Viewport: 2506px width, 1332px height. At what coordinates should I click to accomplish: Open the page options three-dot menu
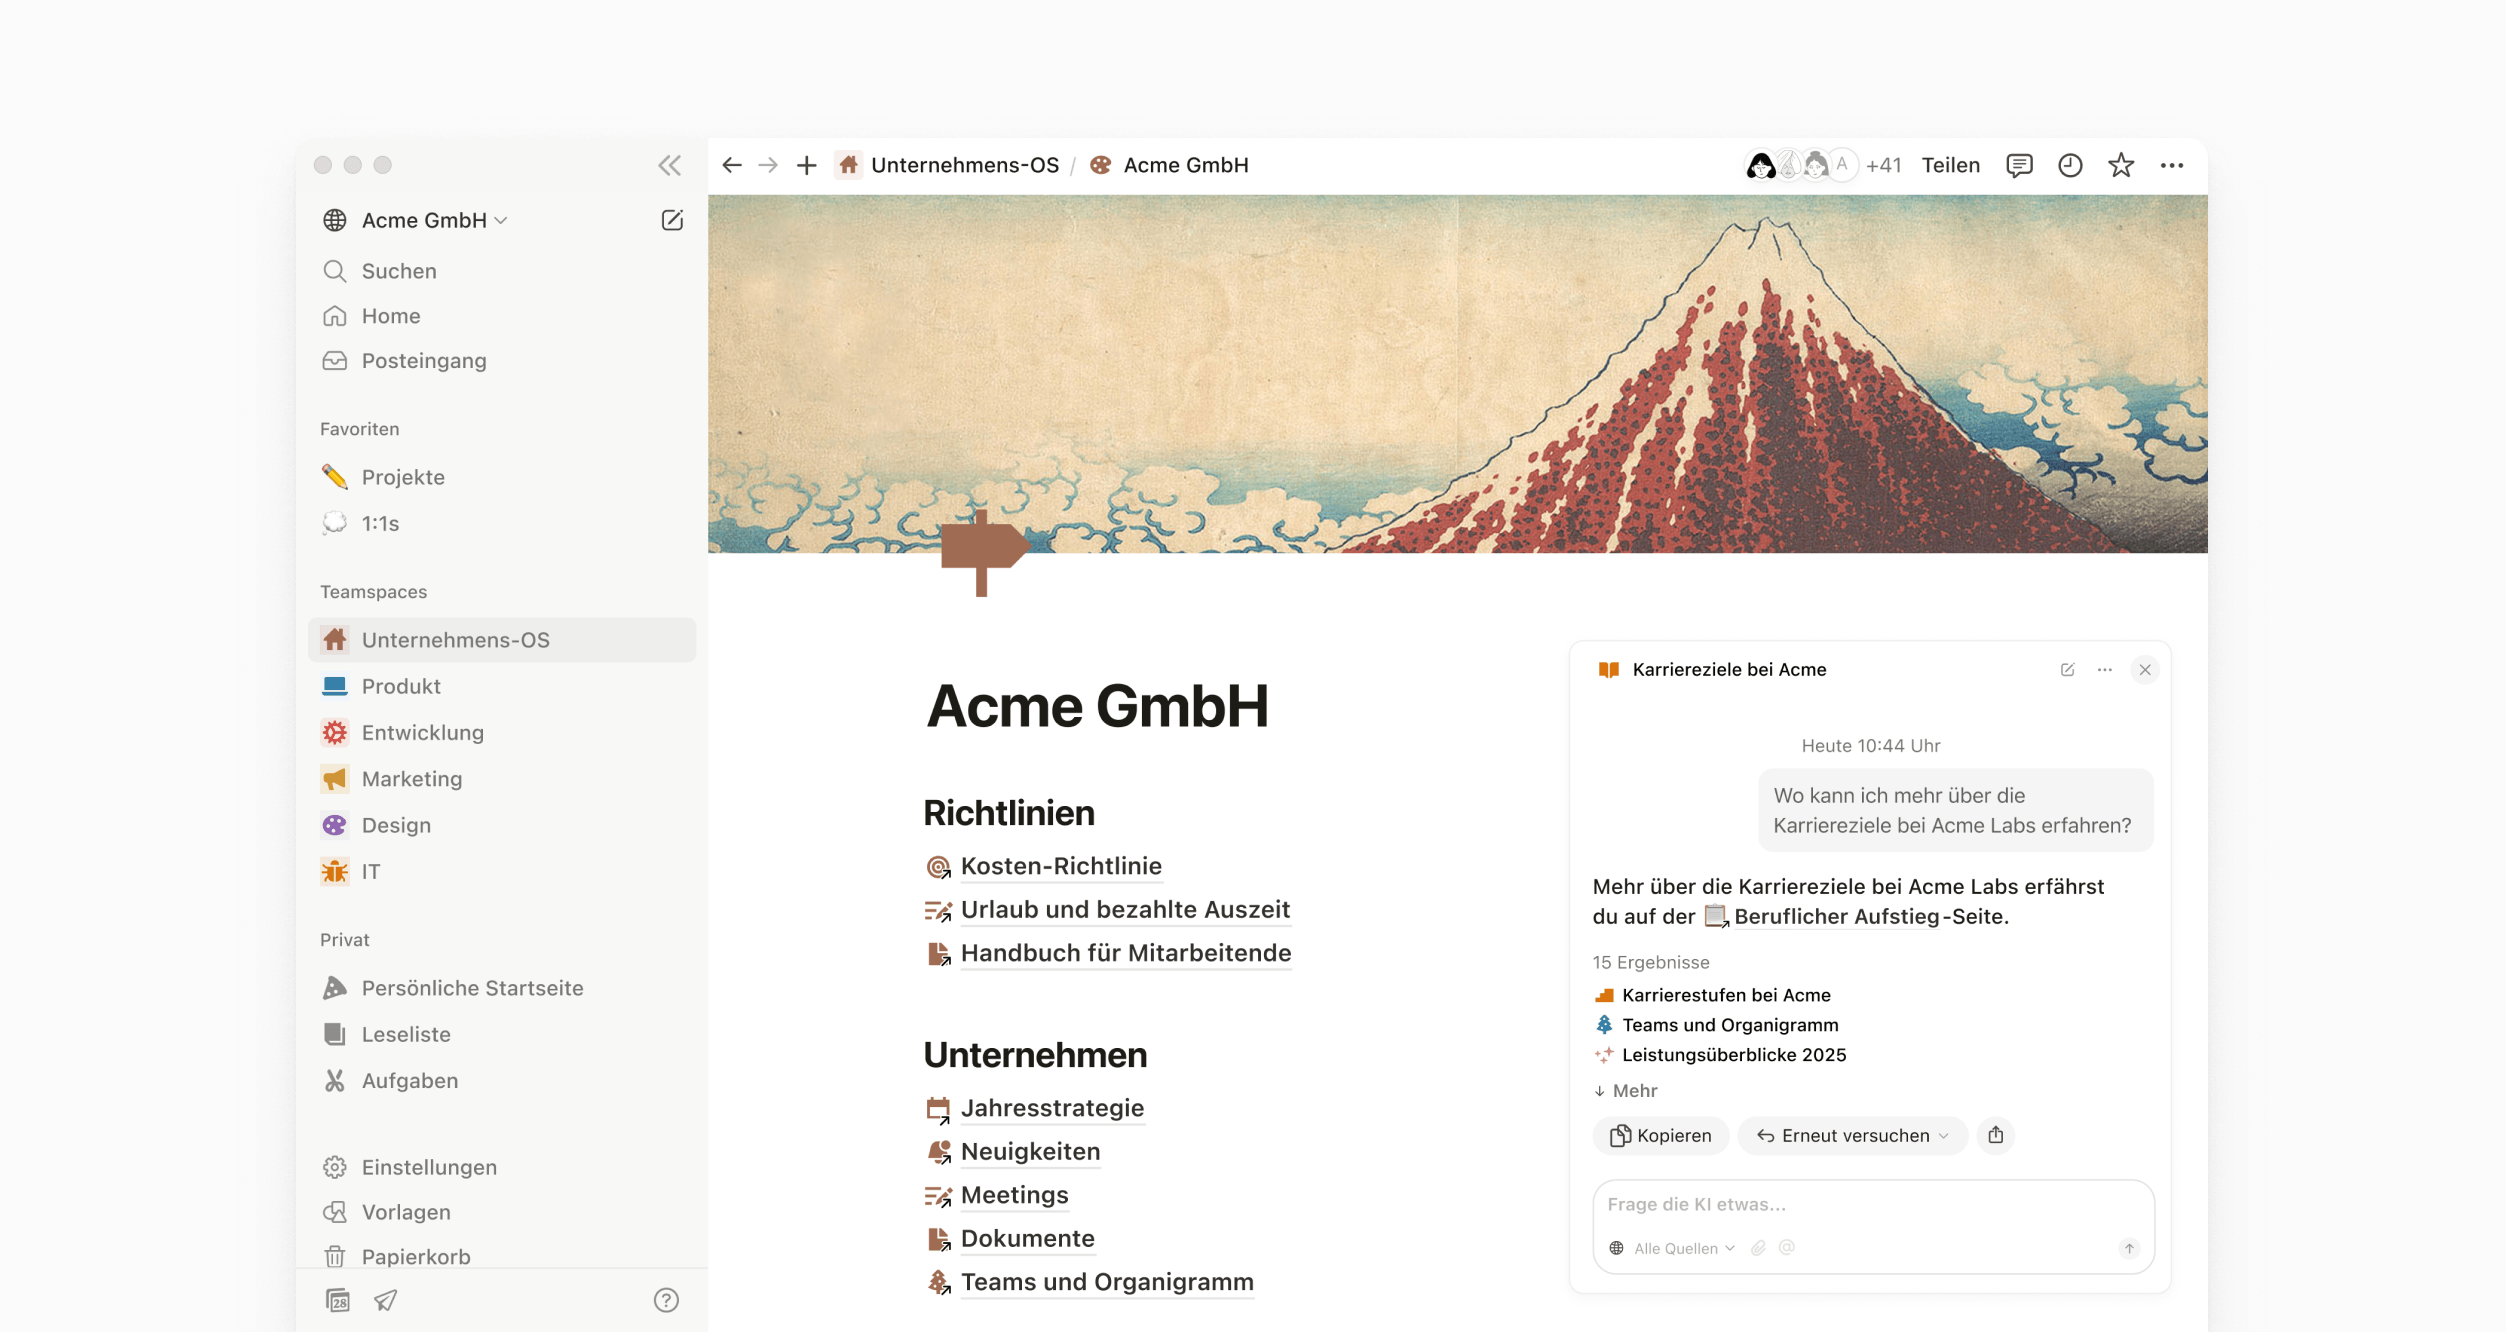coord(2172,165)
